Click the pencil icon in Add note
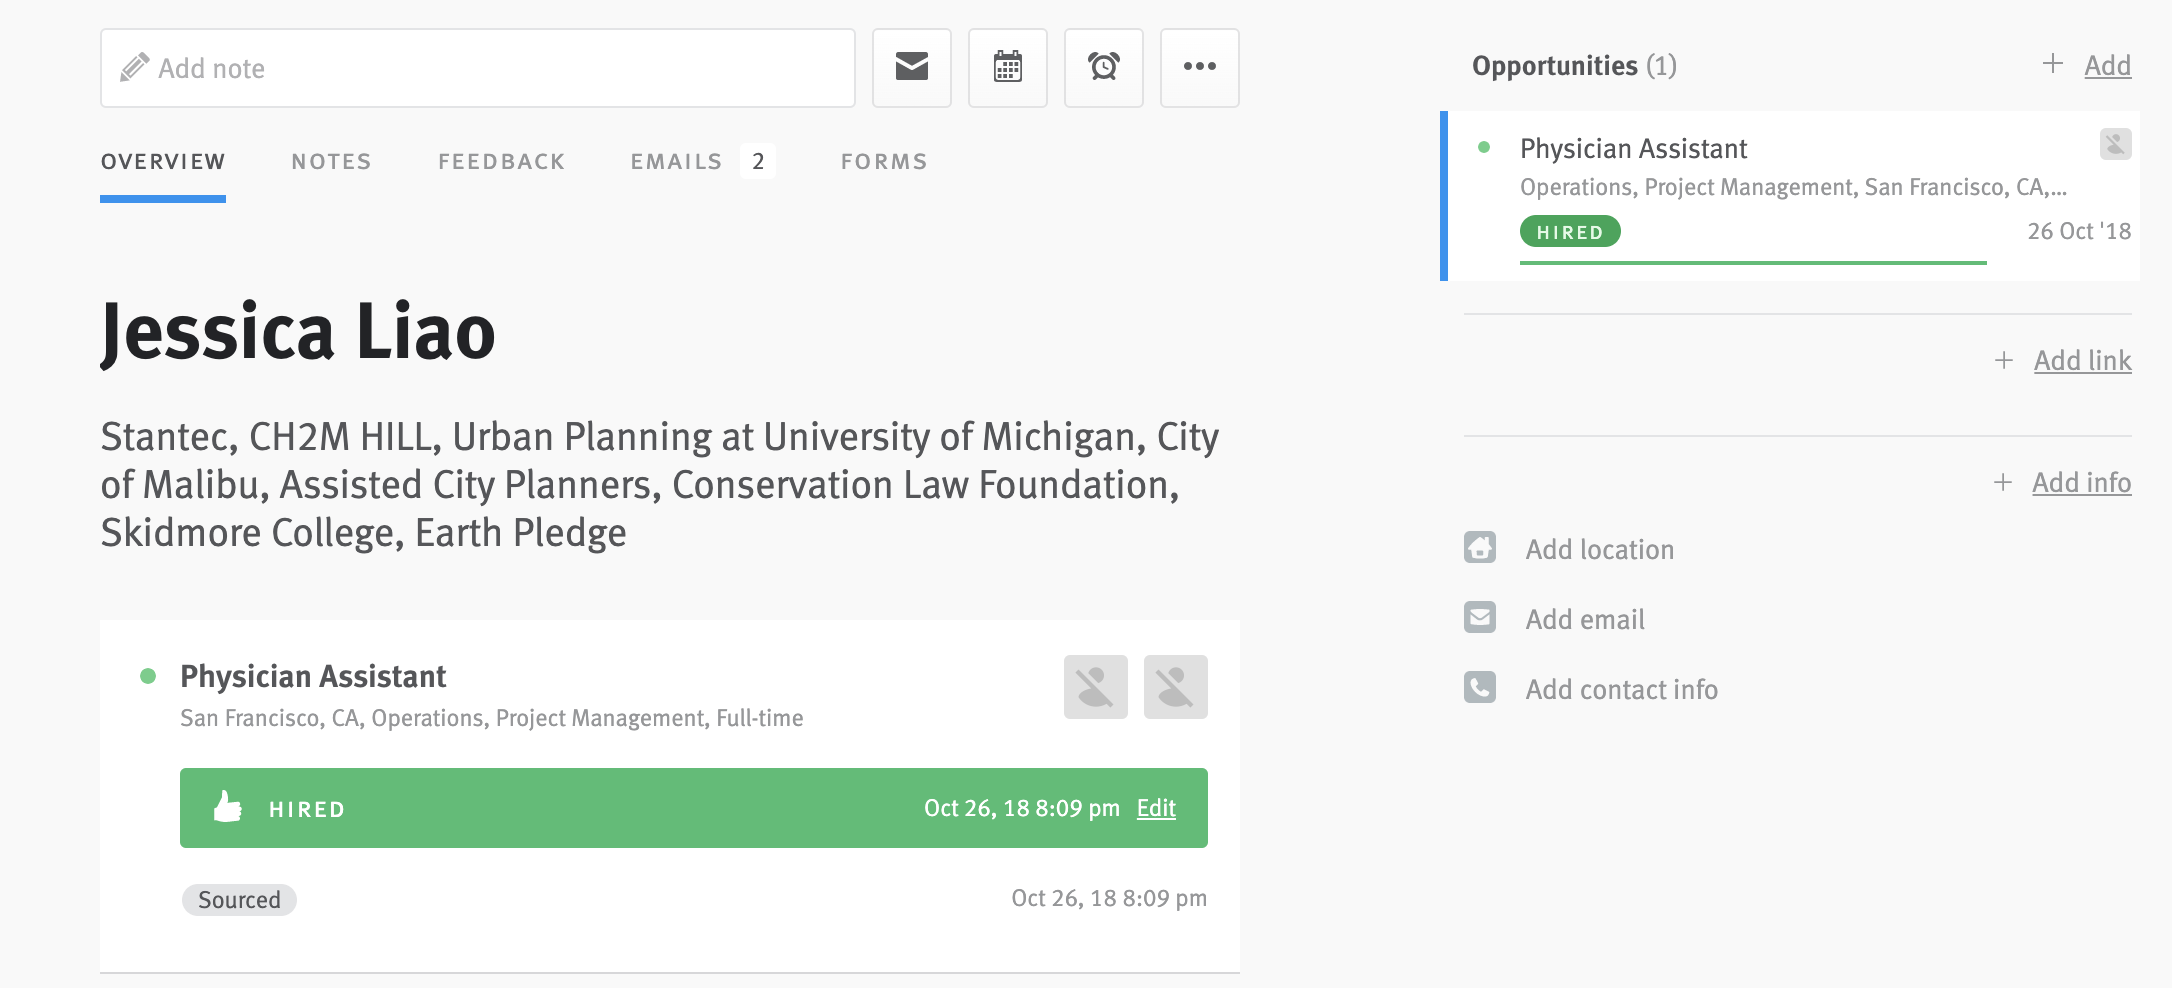Image resolution: width=2172 pixels, height=988 pixels. pyautogui.click(x=134, y=67)
